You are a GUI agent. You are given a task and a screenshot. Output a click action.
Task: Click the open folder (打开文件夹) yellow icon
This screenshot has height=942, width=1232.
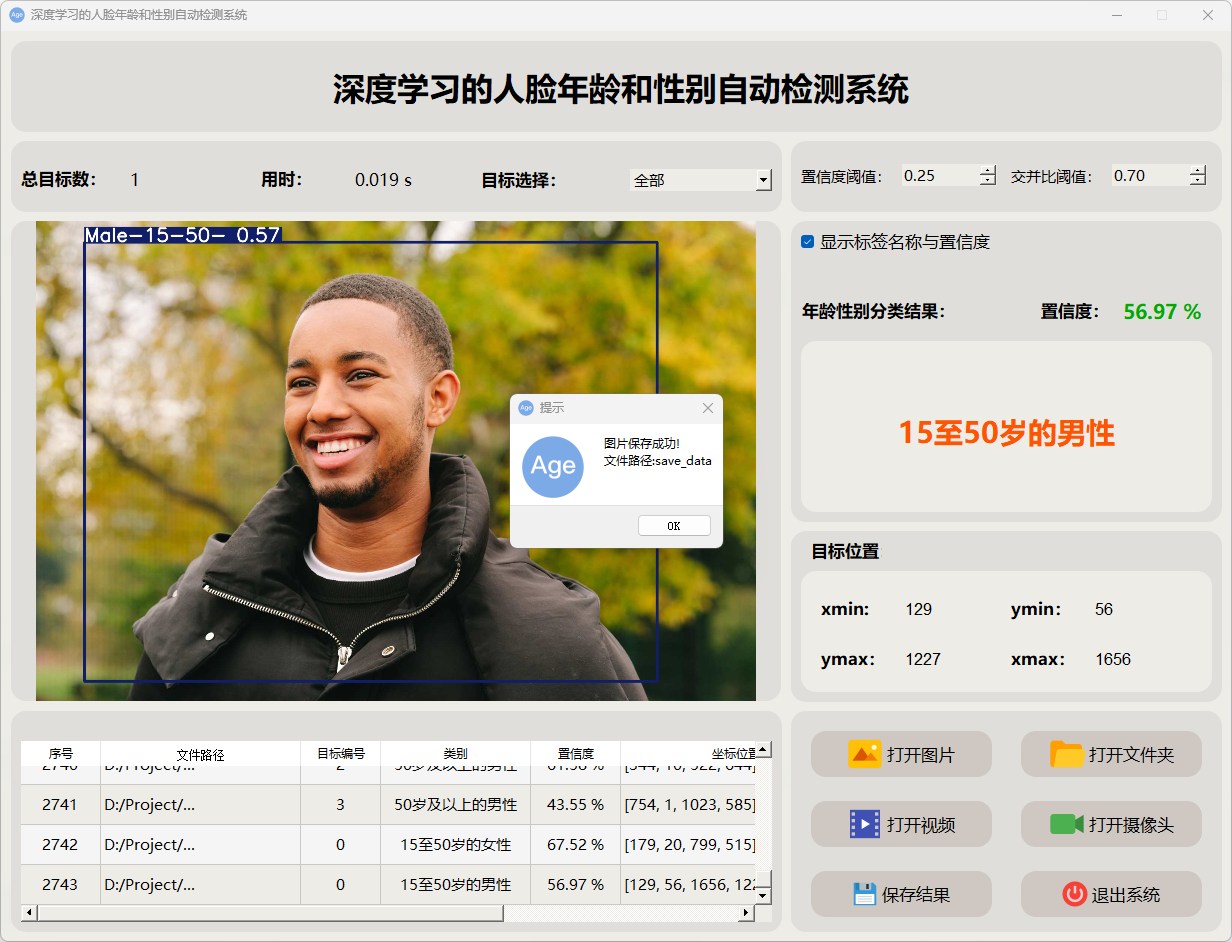1067,754
